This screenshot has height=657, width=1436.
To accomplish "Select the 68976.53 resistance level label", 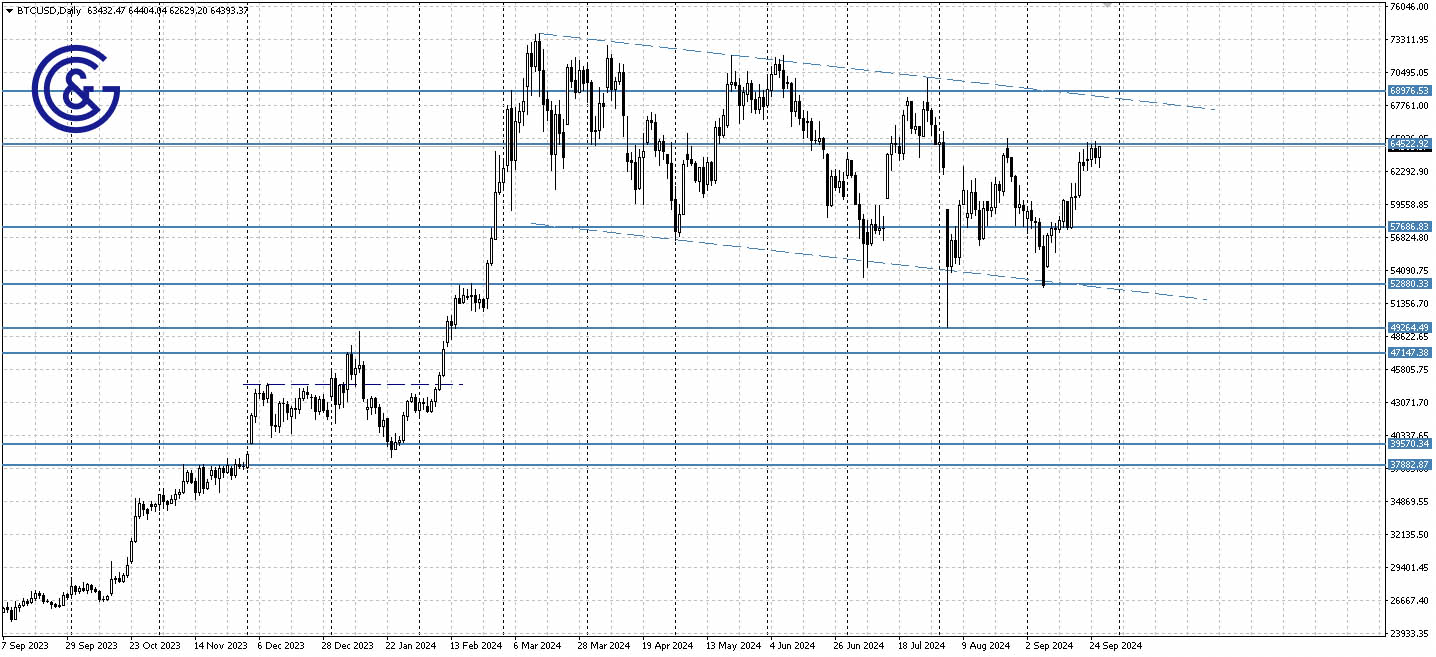I will coord(1411,90).
